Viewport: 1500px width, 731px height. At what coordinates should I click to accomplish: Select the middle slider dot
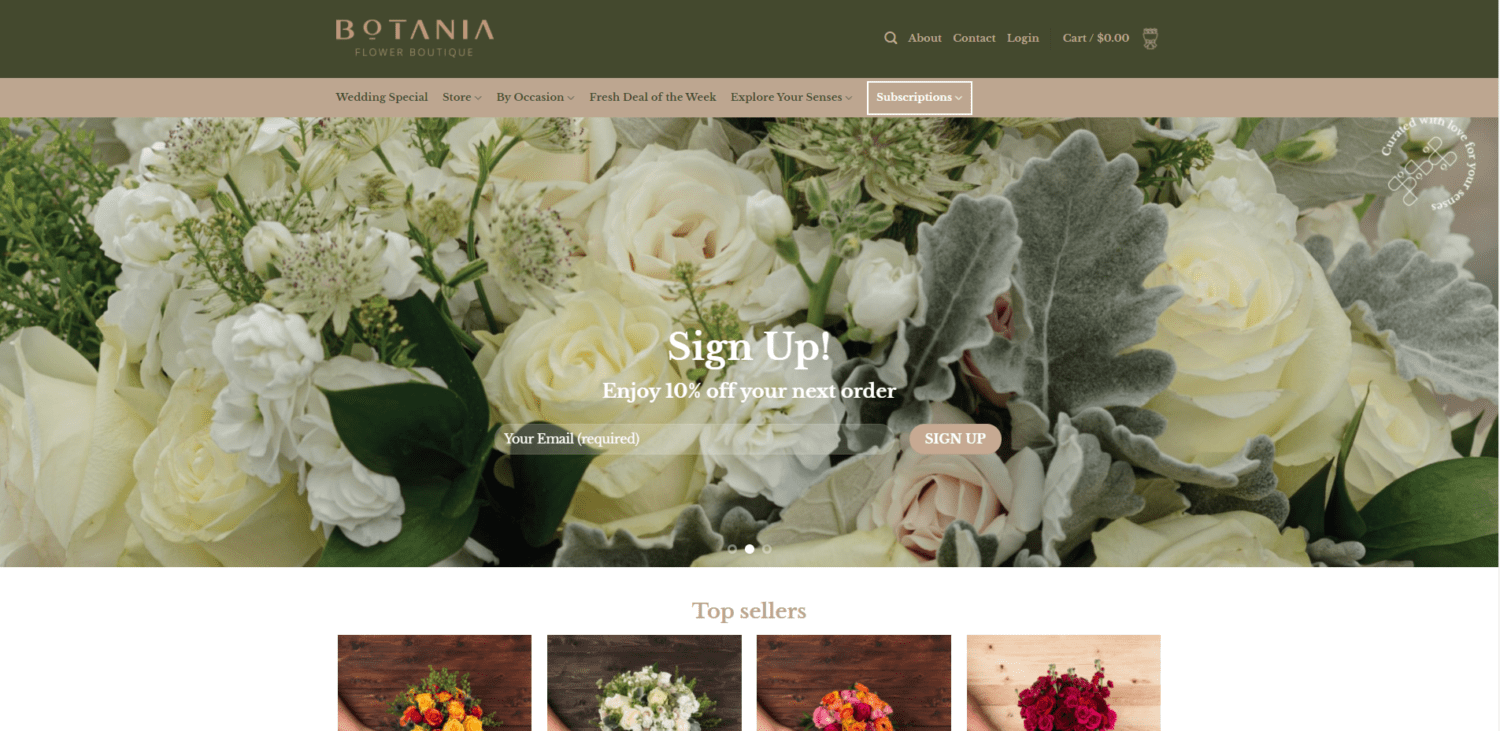pos(750,549)
